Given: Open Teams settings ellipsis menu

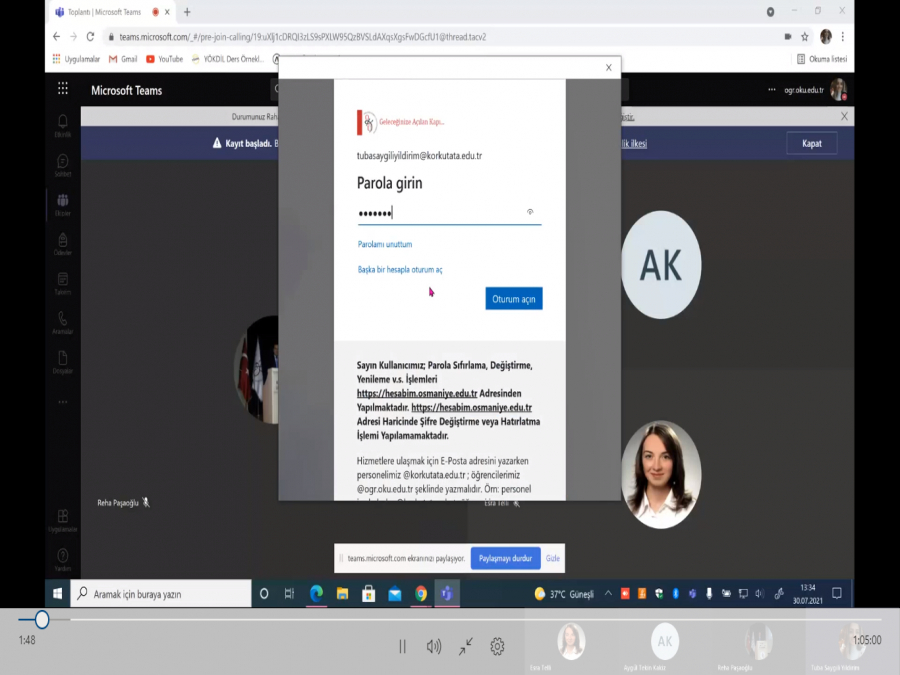Looking at the screenshot, I should [771, 90].
